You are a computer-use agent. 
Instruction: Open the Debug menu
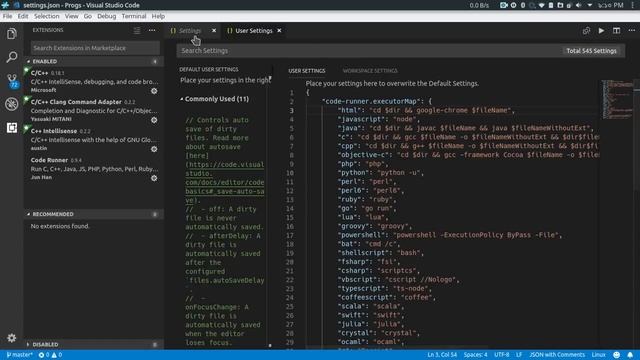coord(107,16)
